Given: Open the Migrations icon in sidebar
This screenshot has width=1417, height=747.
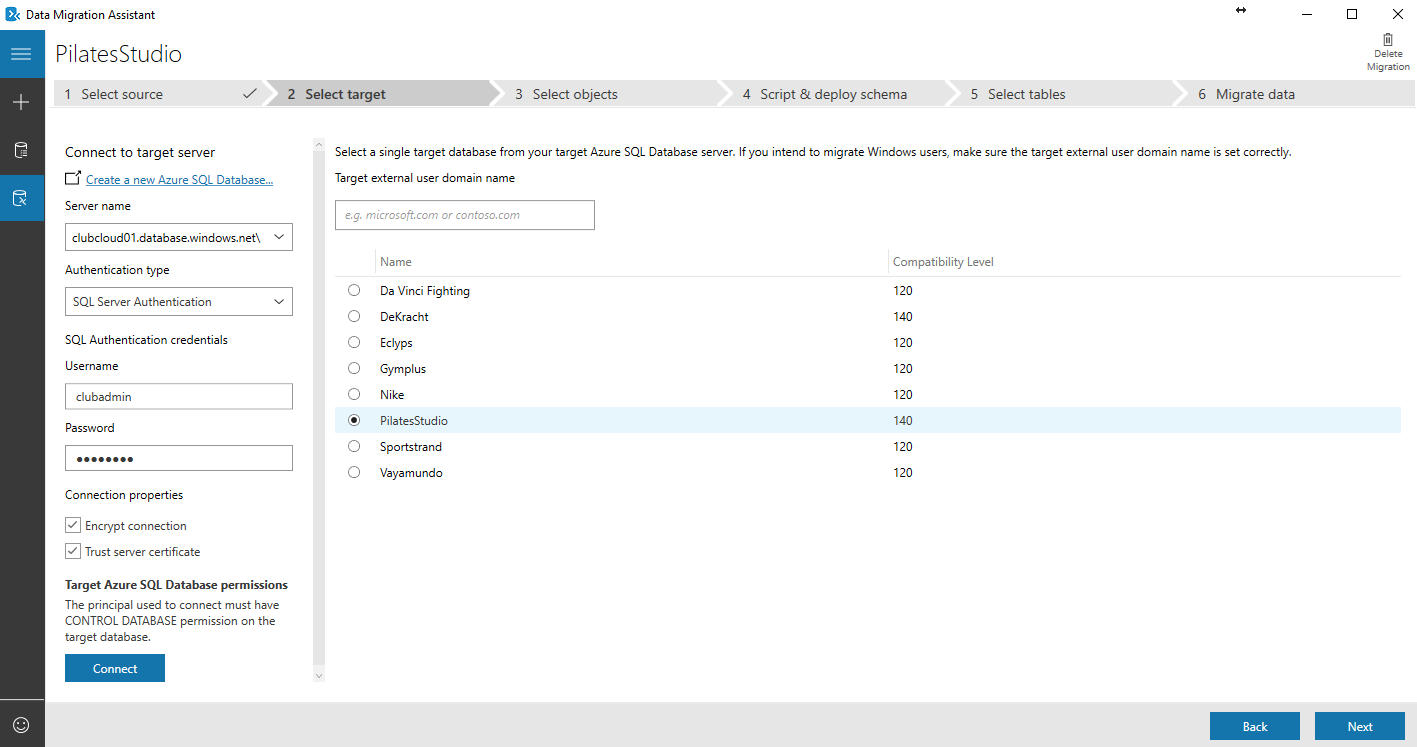Looking at the screenshot, I should click(x=21, y=198).
